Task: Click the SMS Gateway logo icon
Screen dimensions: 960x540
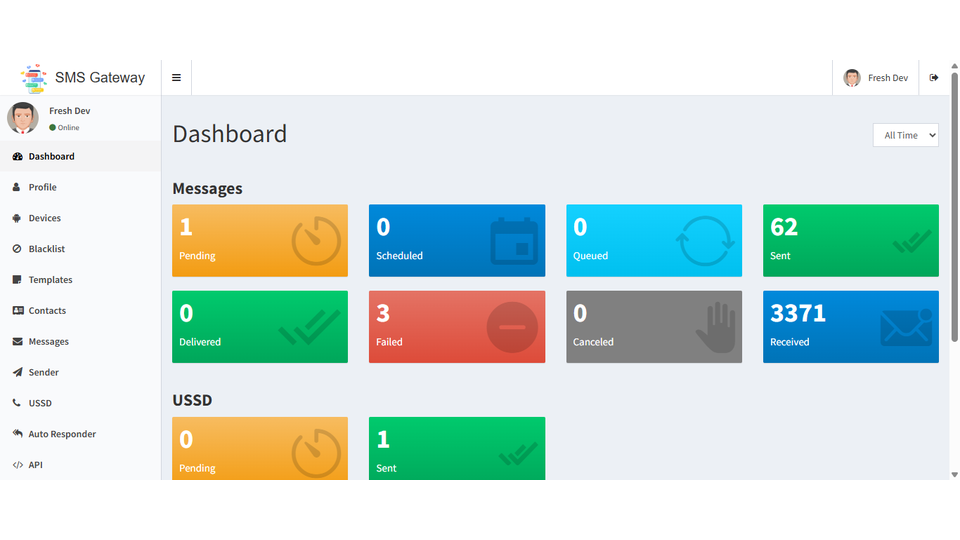Action: coord(34,78)
